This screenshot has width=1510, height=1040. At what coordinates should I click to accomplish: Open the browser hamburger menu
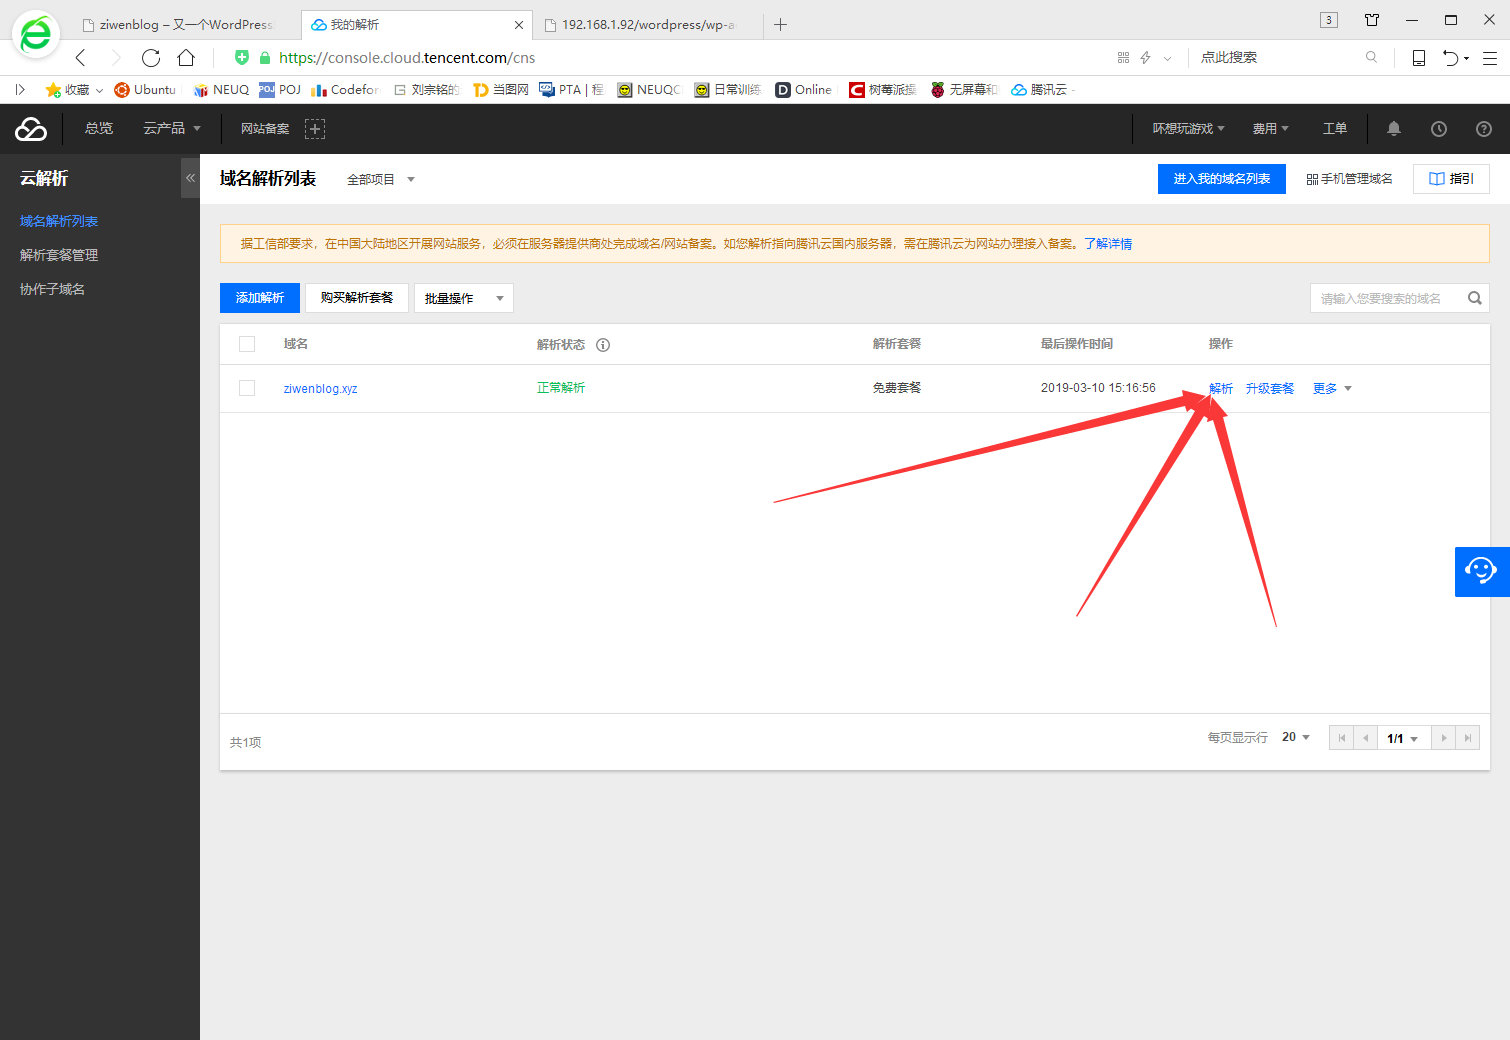[1490, 58]
